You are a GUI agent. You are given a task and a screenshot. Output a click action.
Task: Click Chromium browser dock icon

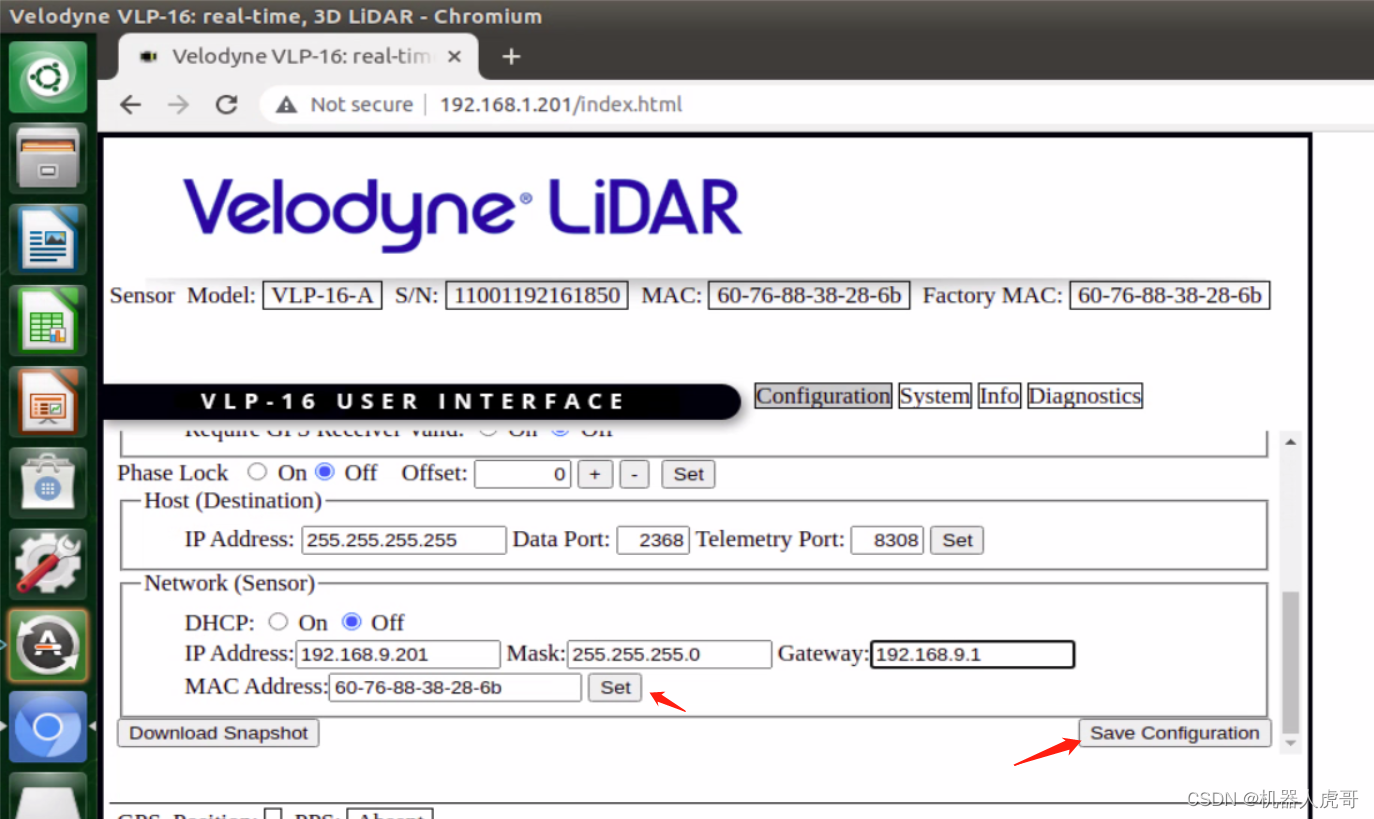48,726
